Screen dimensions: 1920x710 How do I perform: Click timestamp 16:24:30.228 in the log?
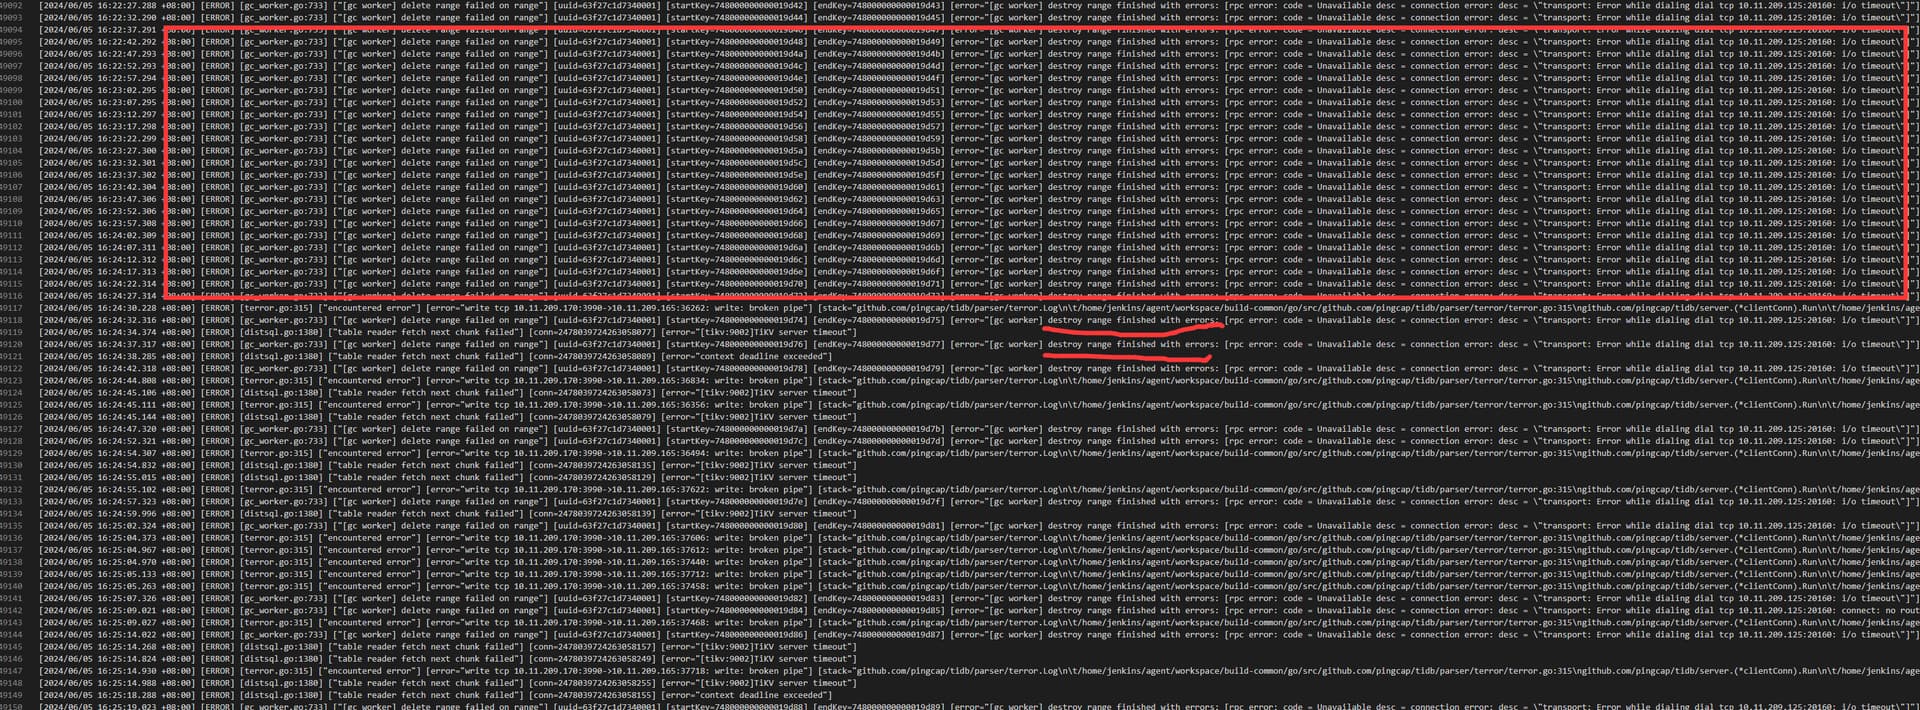coord(127,308)
